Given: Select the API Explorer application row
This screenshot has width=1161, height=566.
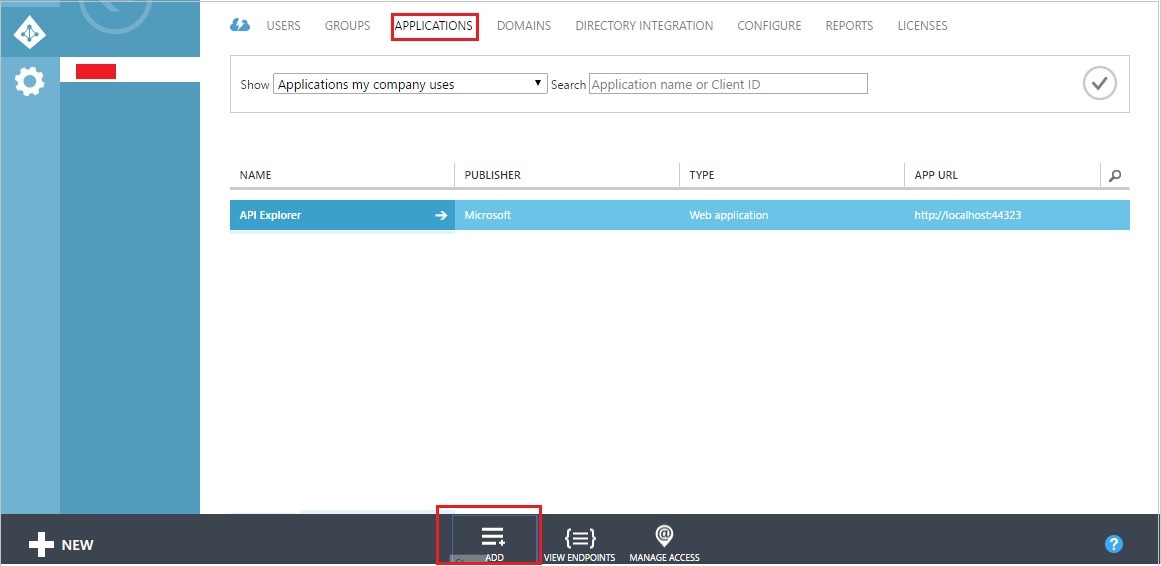Looking at the screenshot, I should (680, 216).
